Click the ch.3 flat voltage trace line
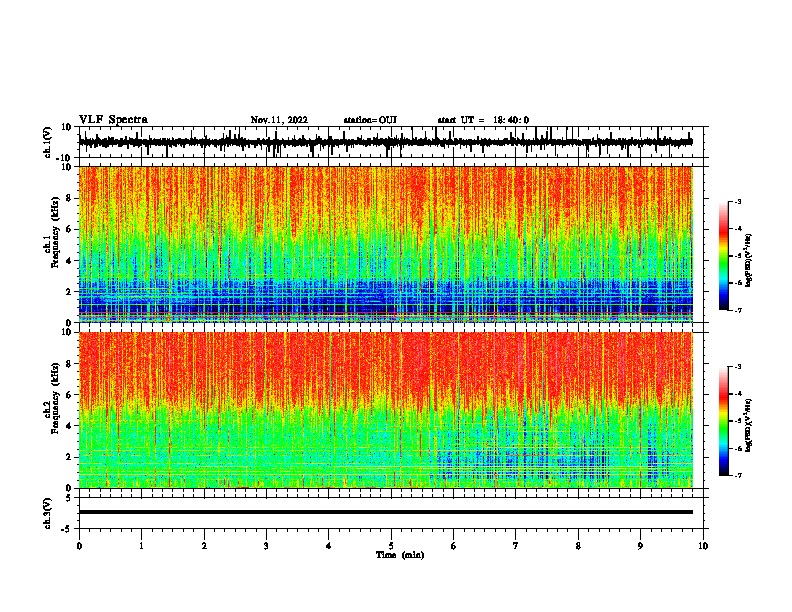Screen dimensions: 792x612 [x=385, y=512]
